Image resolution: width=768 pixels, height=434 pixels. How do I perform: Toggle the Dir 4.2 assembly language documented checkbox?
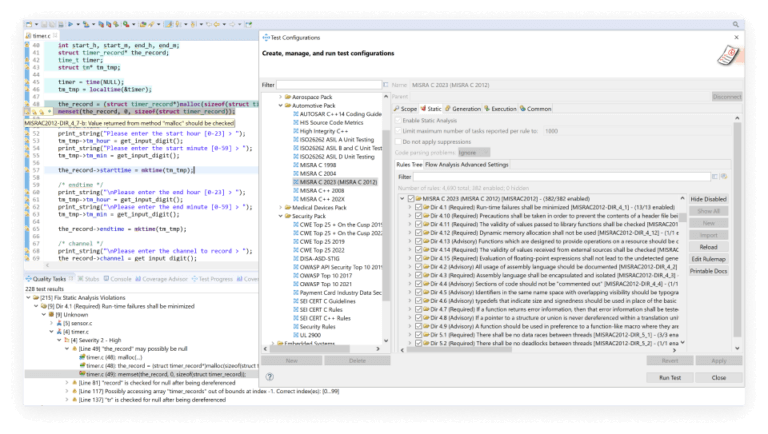(x=418, y=267)
